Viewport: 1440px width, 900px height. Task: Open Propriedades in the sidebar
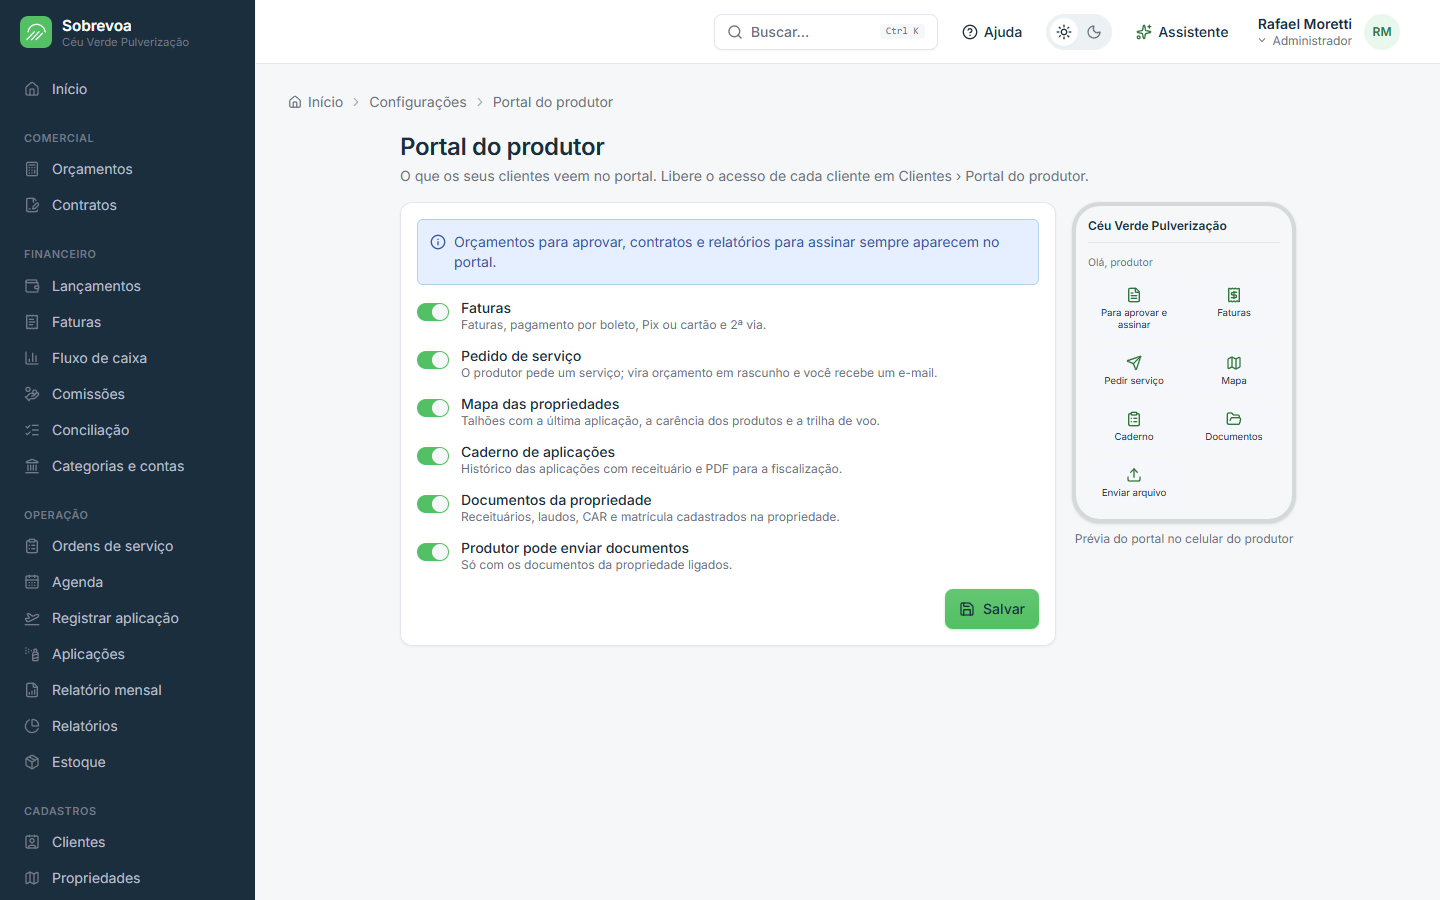[127, 878]
